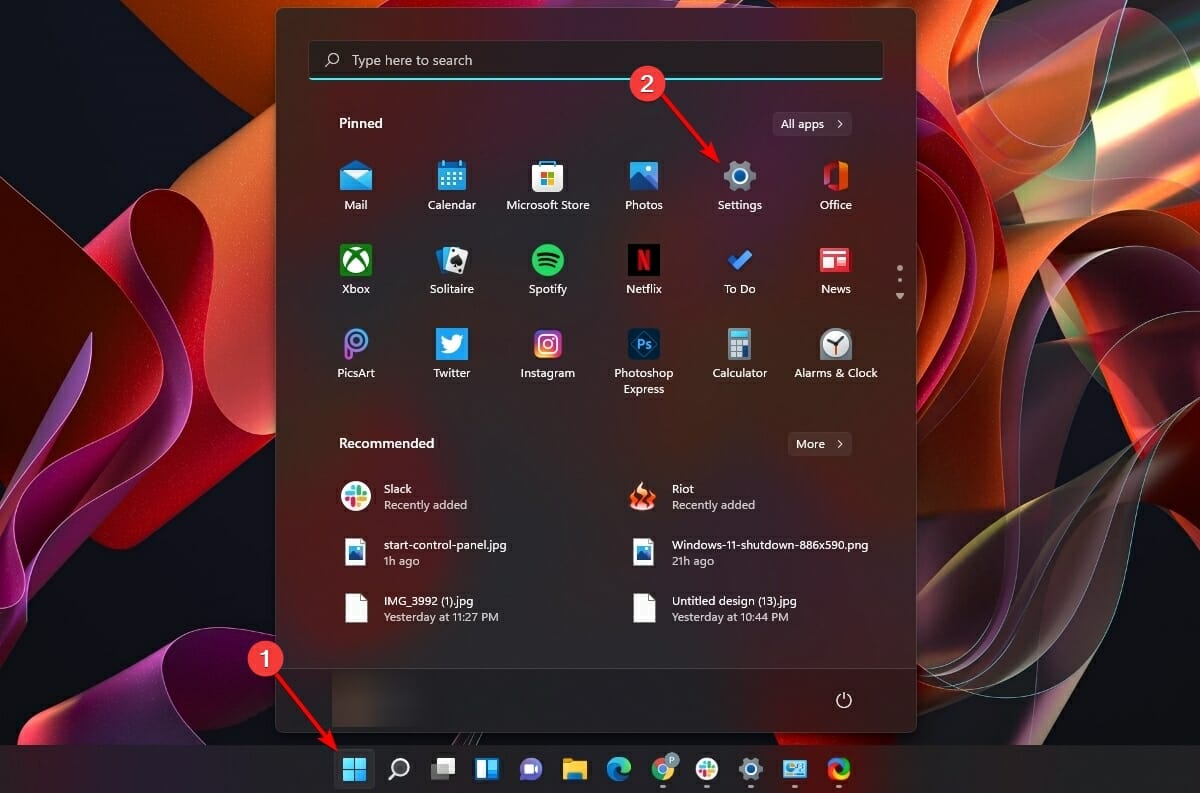This screenshot has height=793, width=1200.
Task: Launch Instagram
Action: pyautogui.click(x=548, y=354)
